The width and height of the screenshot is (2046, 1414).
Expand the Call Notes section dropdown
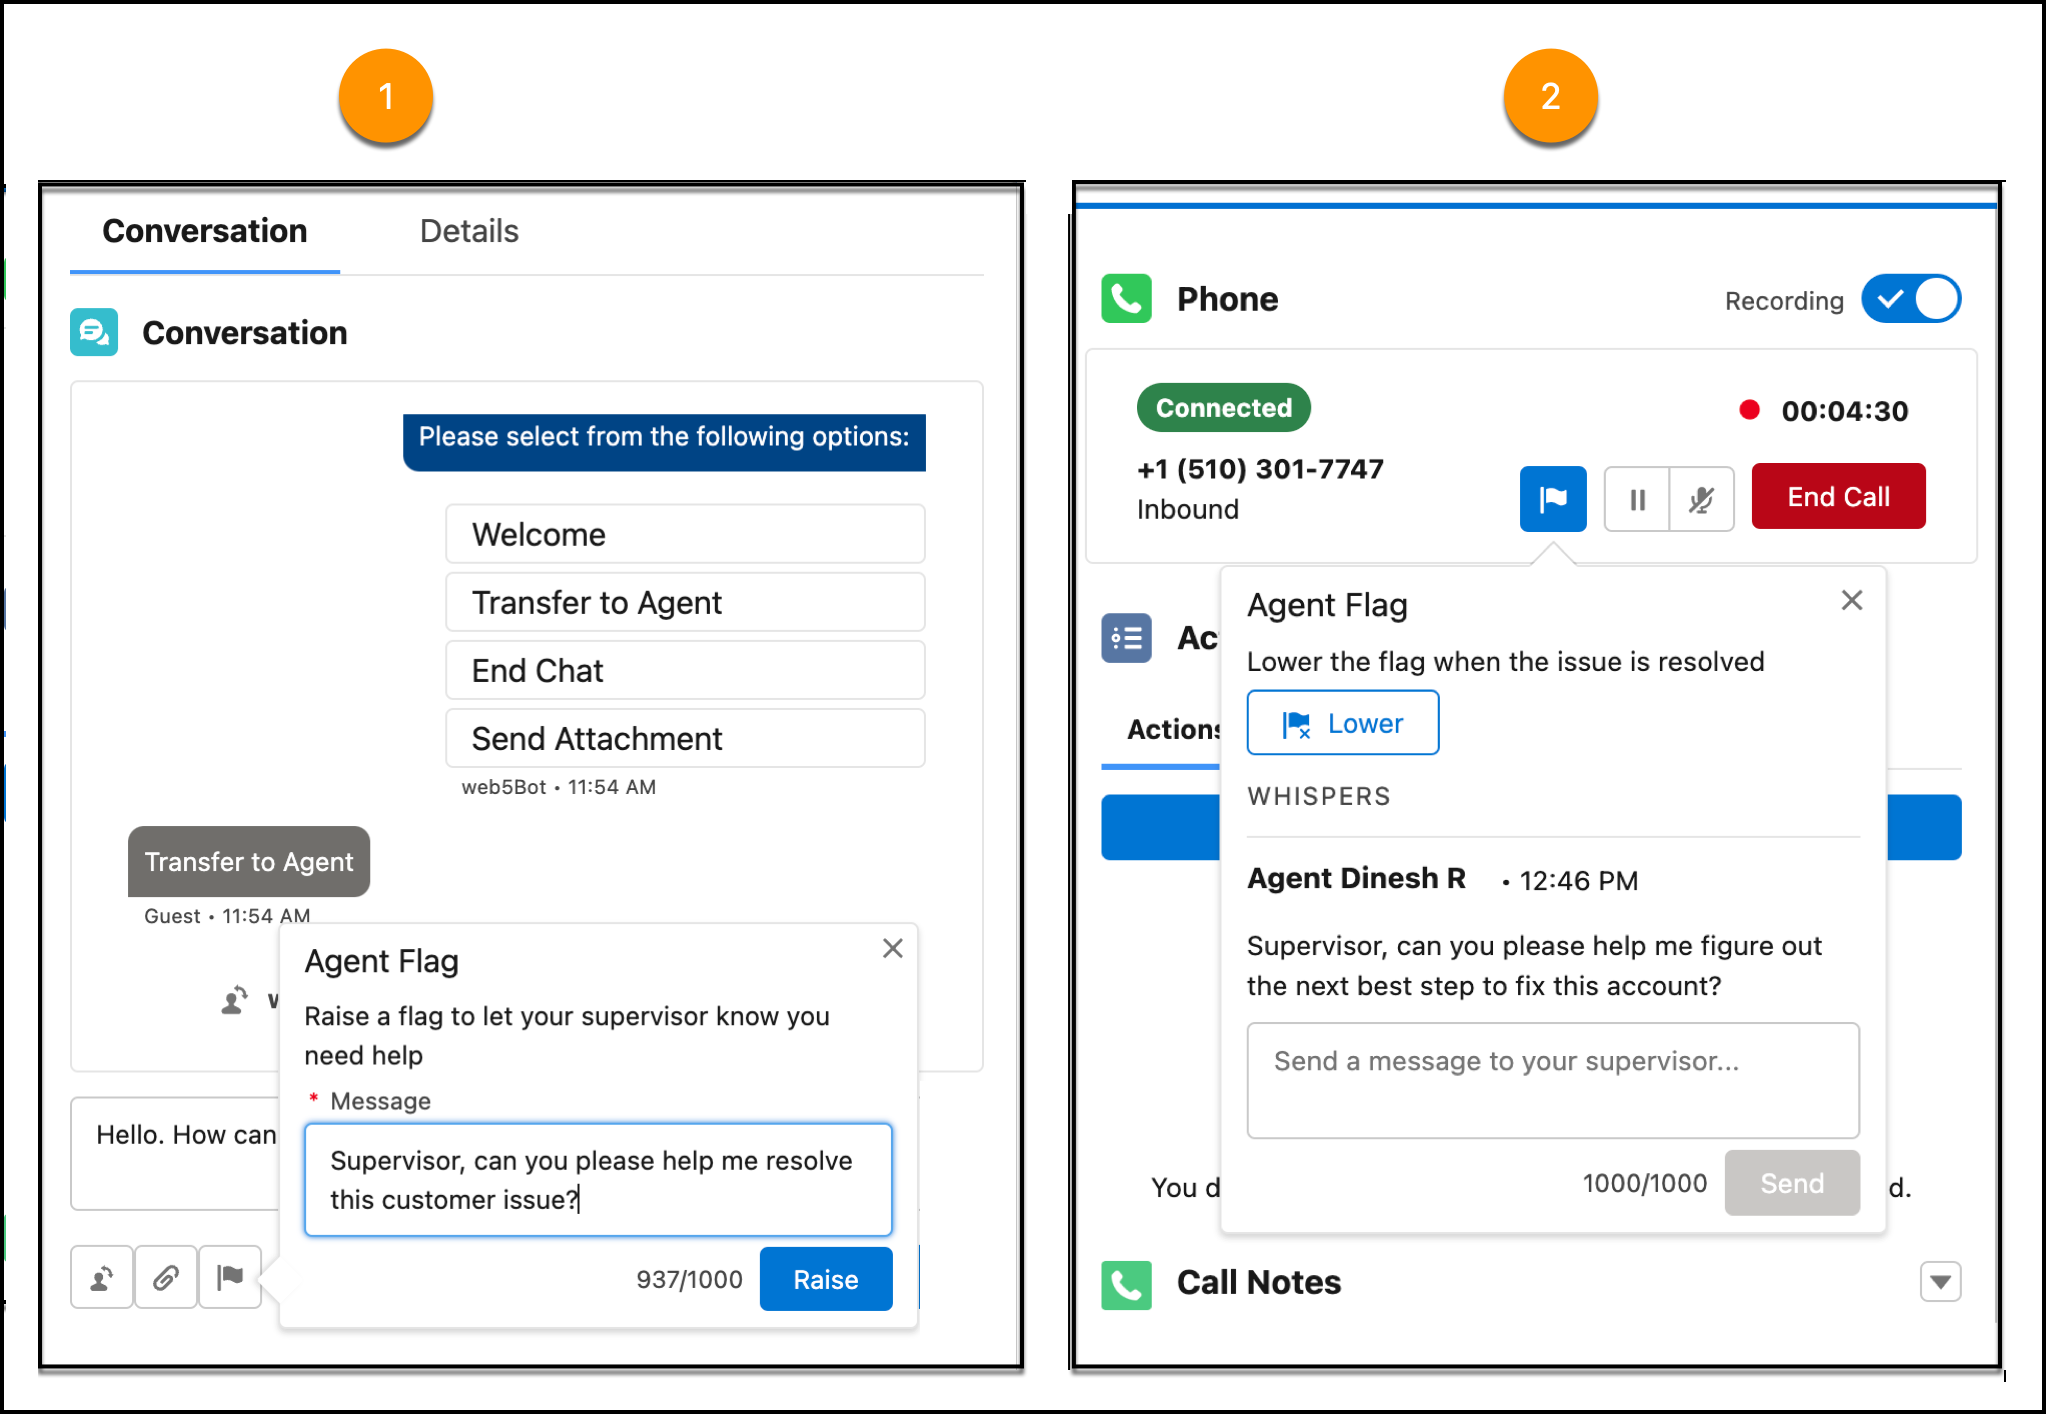click(x=1941, y=1281)
